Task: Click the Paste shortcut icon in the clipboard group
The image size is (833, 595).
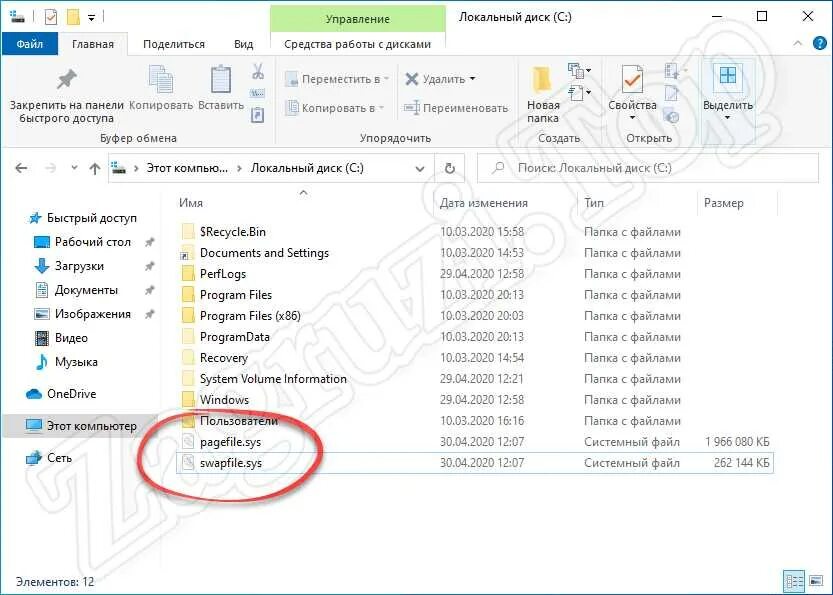Action: coord(258,114)
